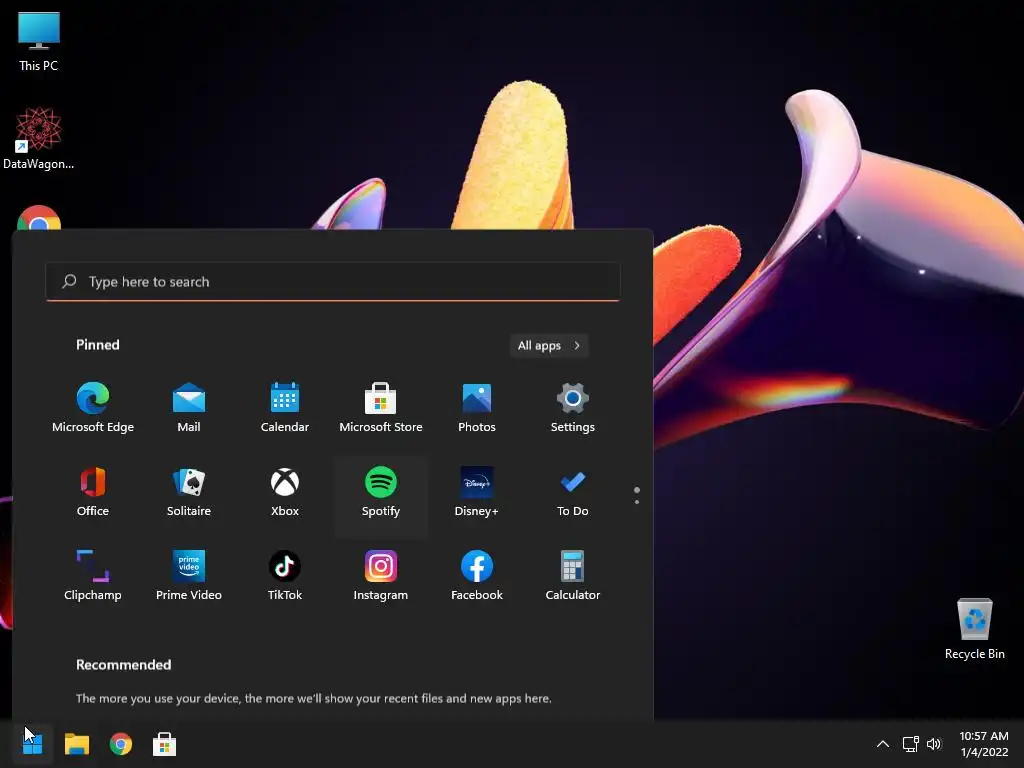This screenshot has height=768, width=1024.
Task: Click the All apps button
Action: coord(549,345)
